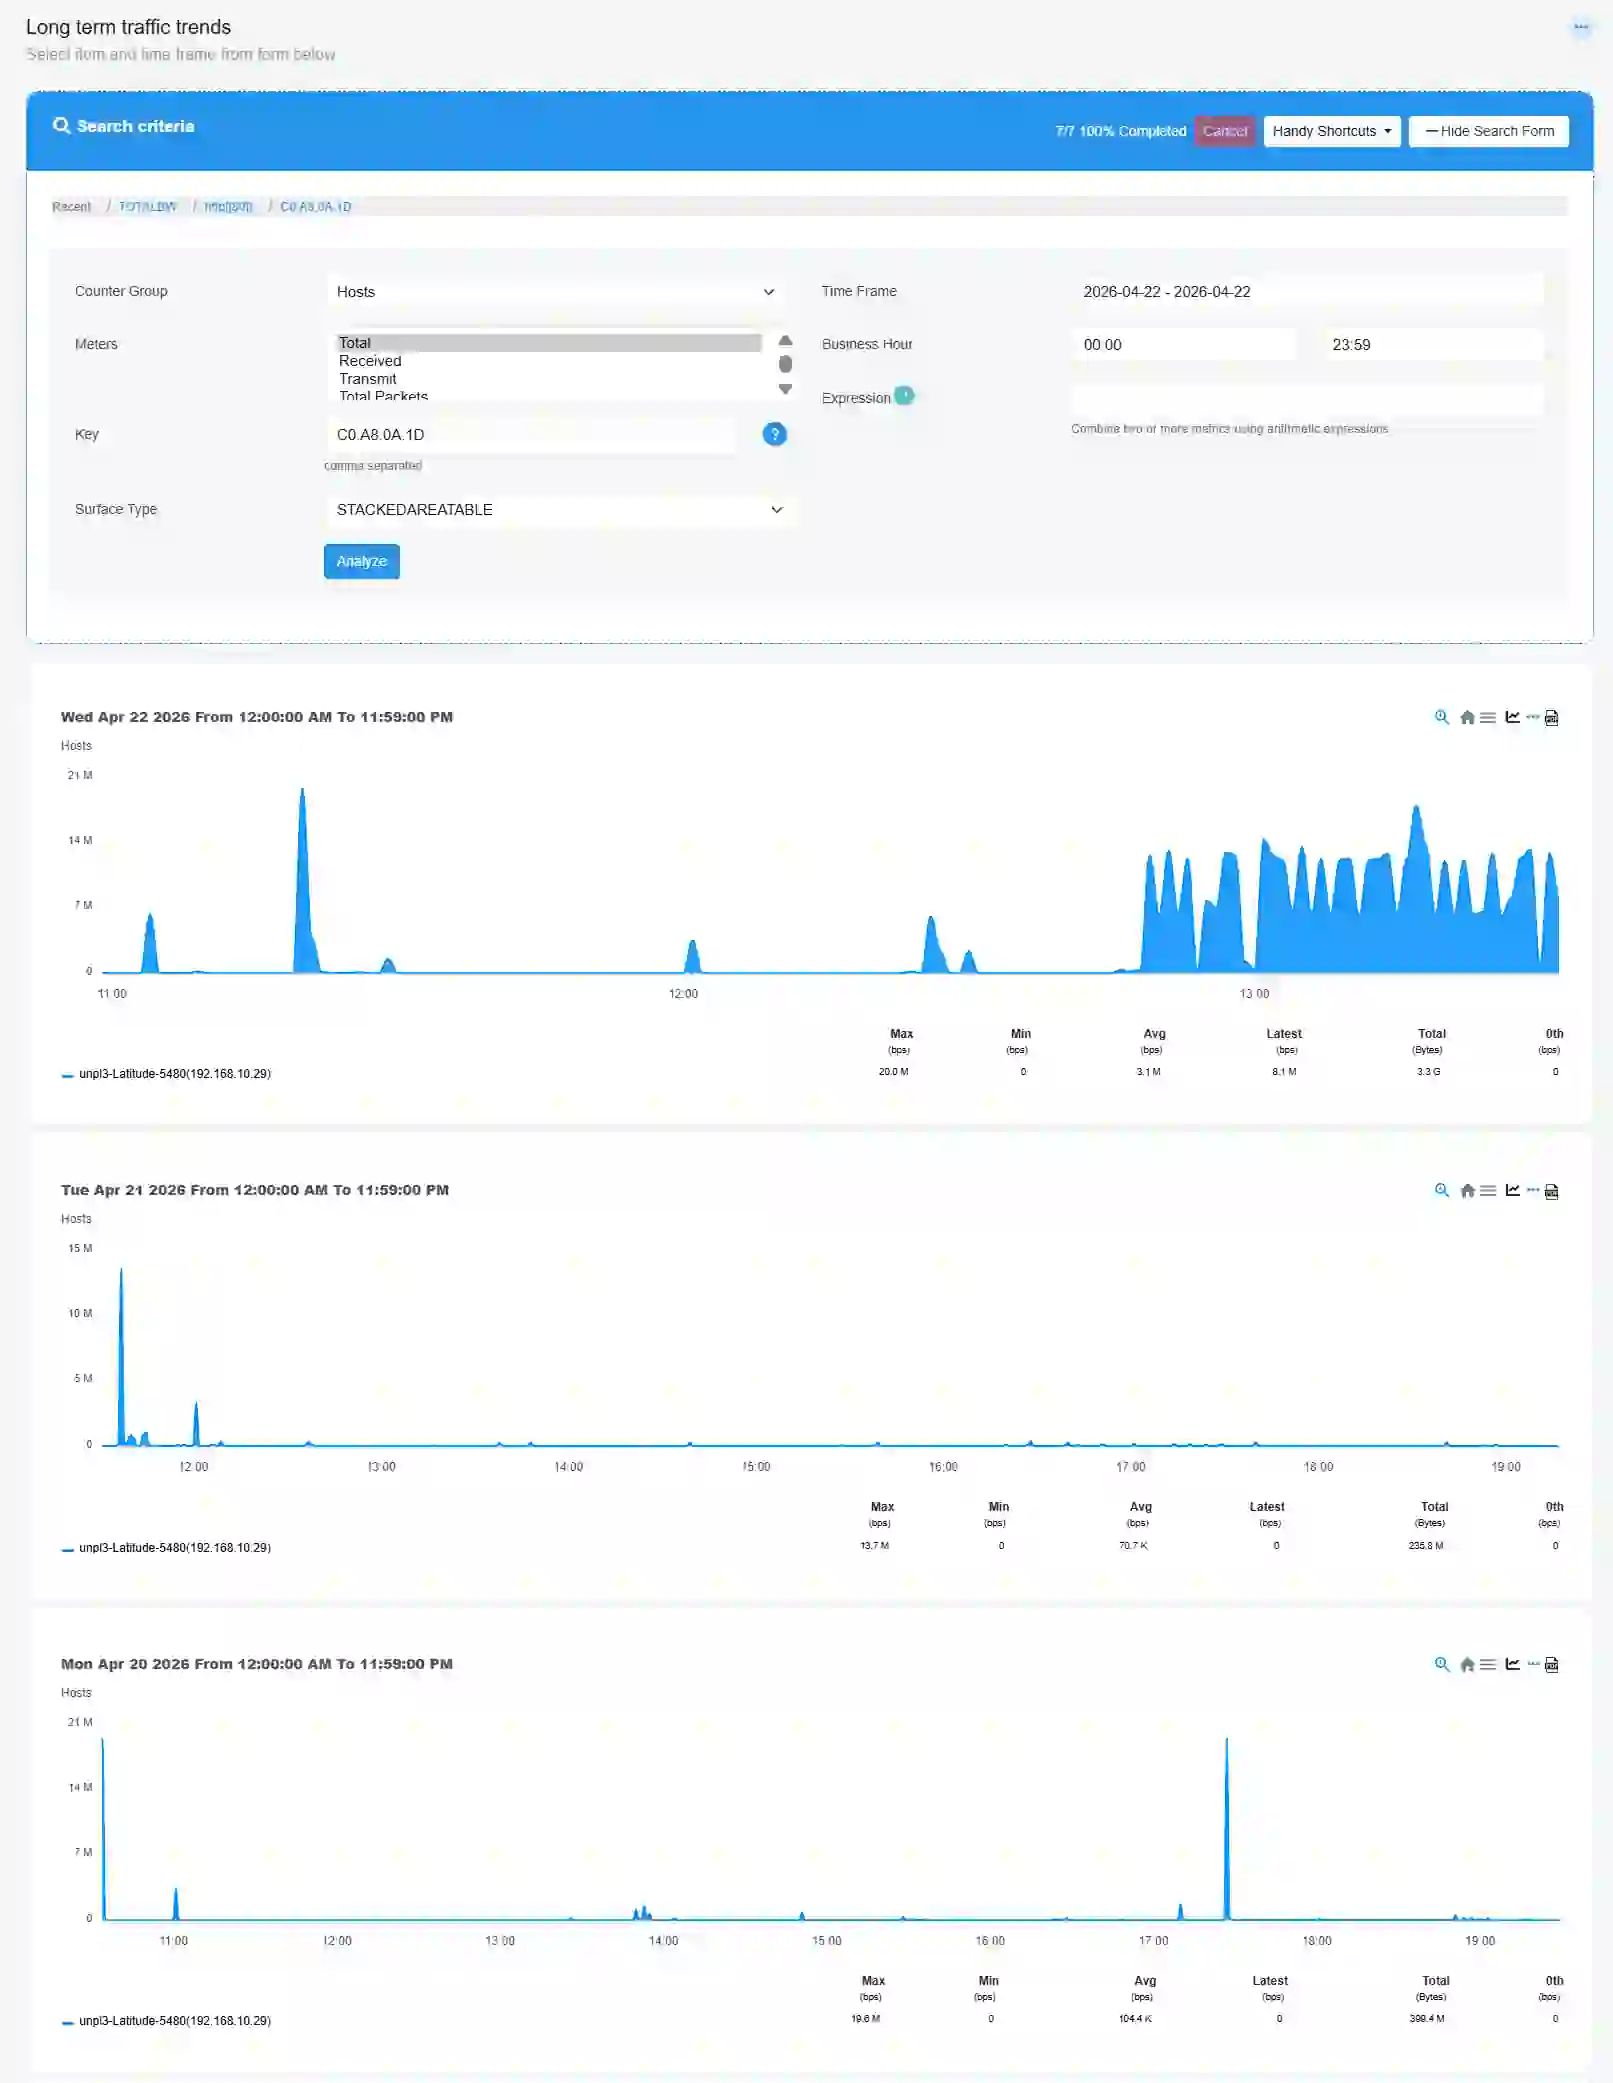Viewport: 1613px width, 2083px height.
Task: Click ellipsis icon on Wed Apr 22 chart
Action: [1532, 717]
